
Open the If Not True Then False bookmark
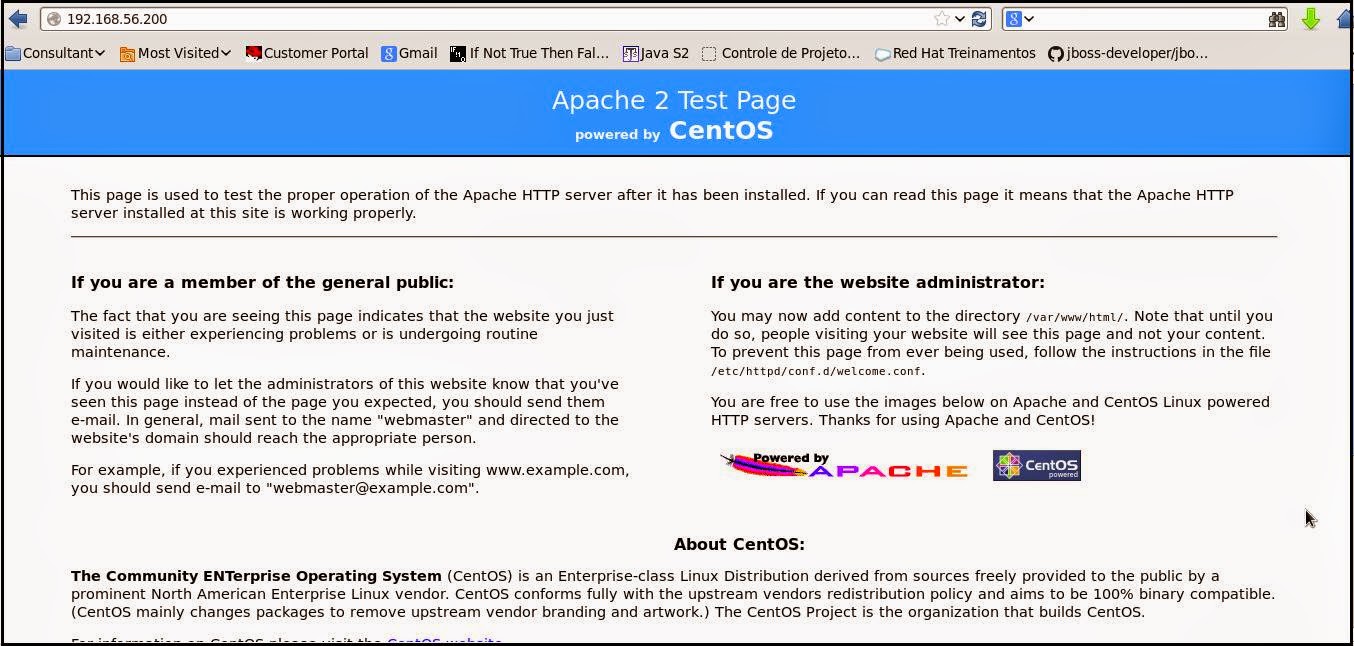coord(530,53)
